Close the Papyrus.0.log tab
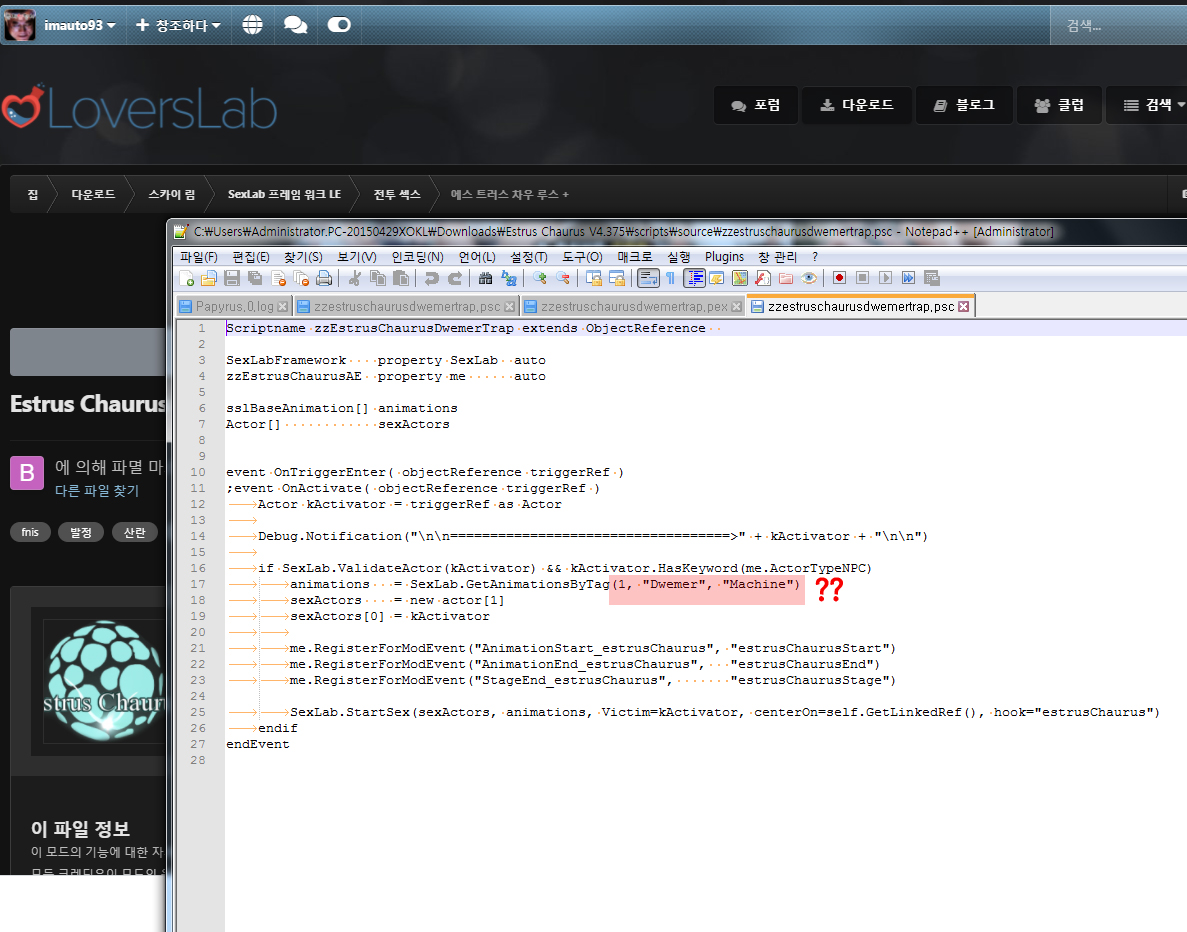This screenshot has width=1187, height=932. tap(282, 307)
